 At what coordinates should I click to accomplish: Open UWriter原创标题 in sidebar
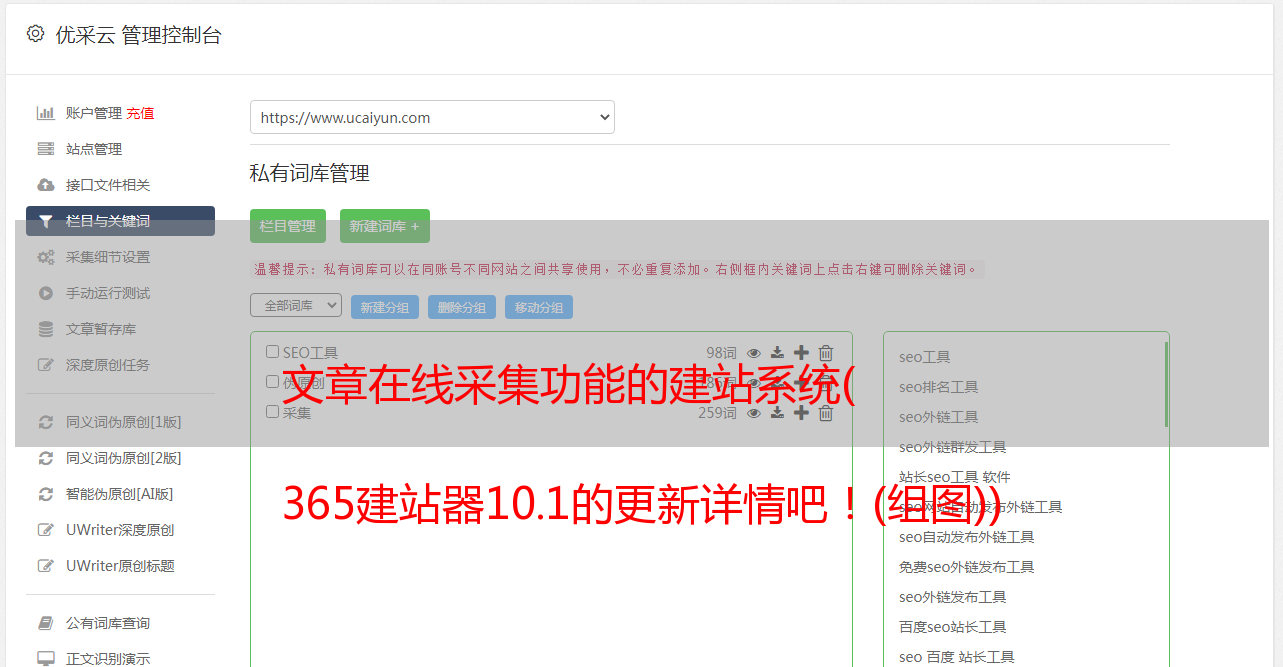[x=120, y=566]
